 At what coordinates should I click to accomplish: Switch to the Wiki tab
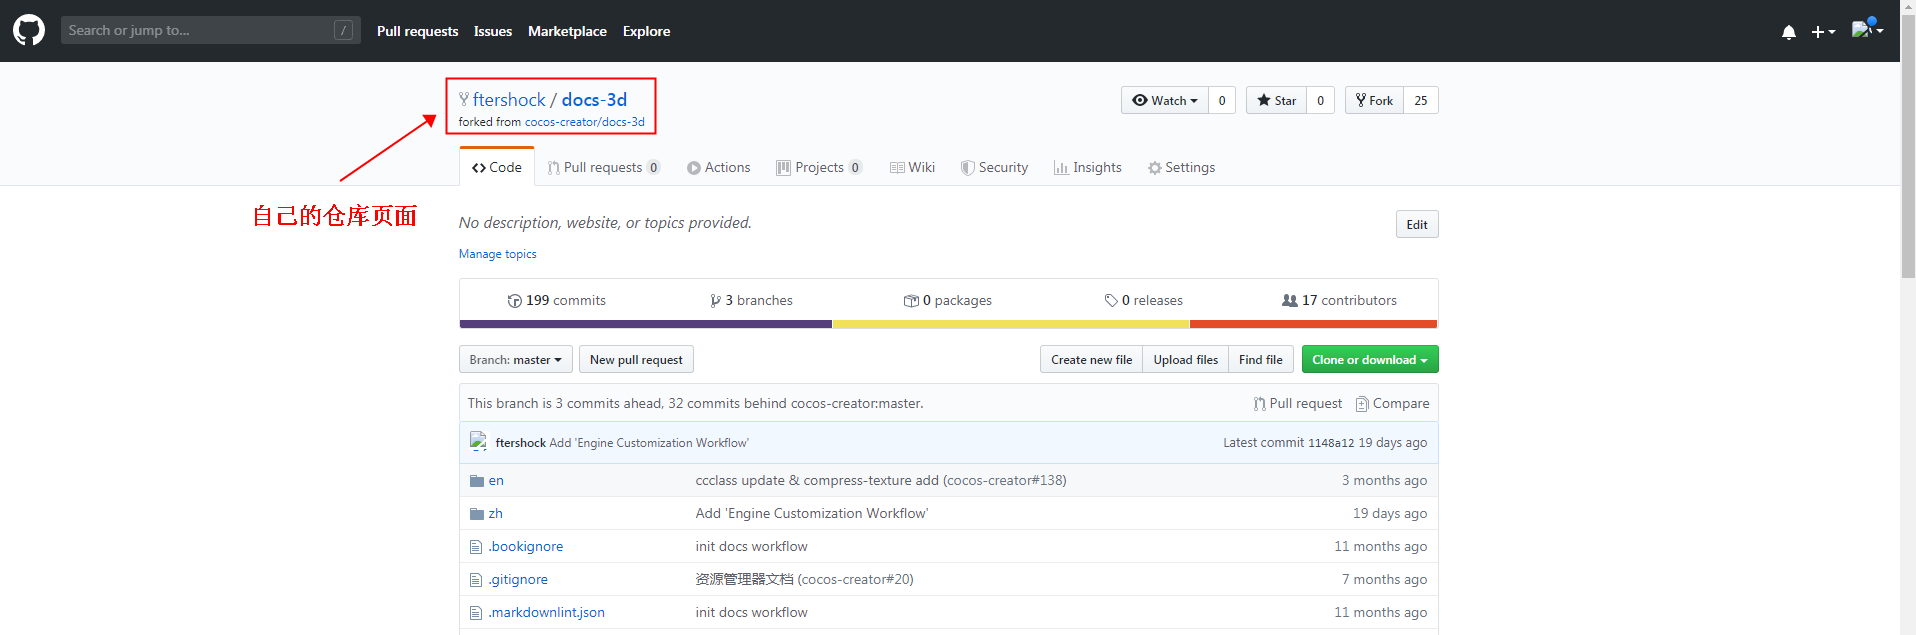pos(912,167)
